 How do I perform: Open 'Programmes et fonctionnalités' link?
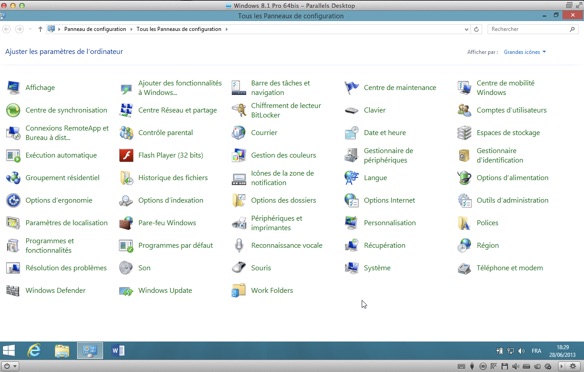[x=49, y=245]
